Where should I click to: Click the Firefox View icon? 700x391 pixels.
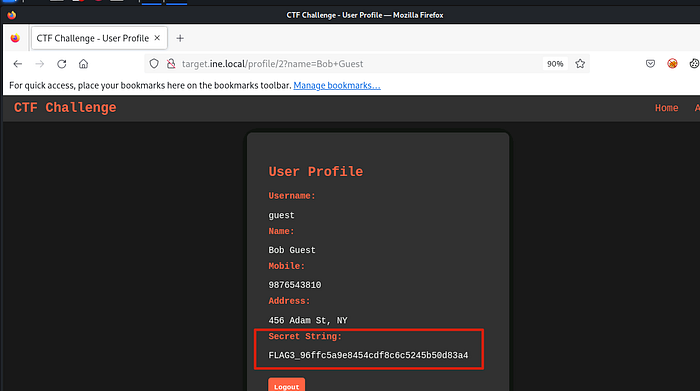pyautogui.click(x=15, y=38)
